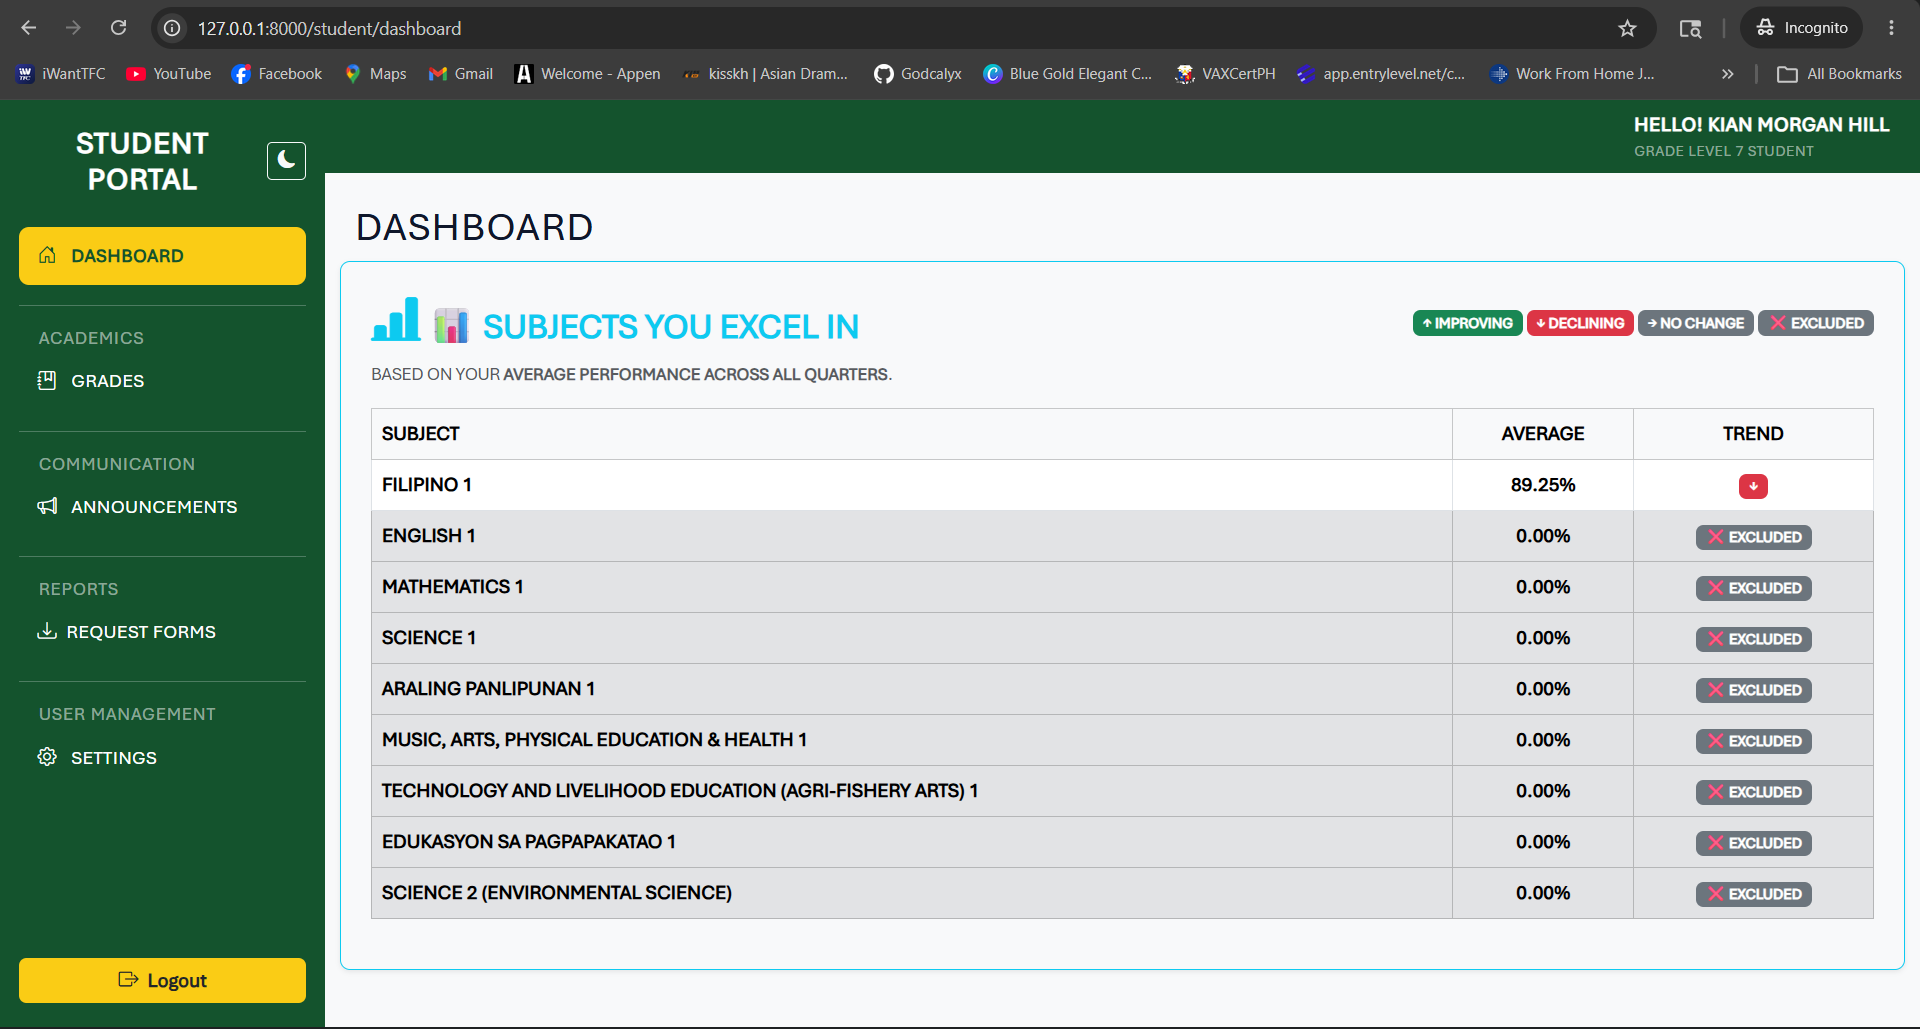Click Excluded badge for Edukasyon sa Pagpapakatao 1

click(x=1753, y=843)
